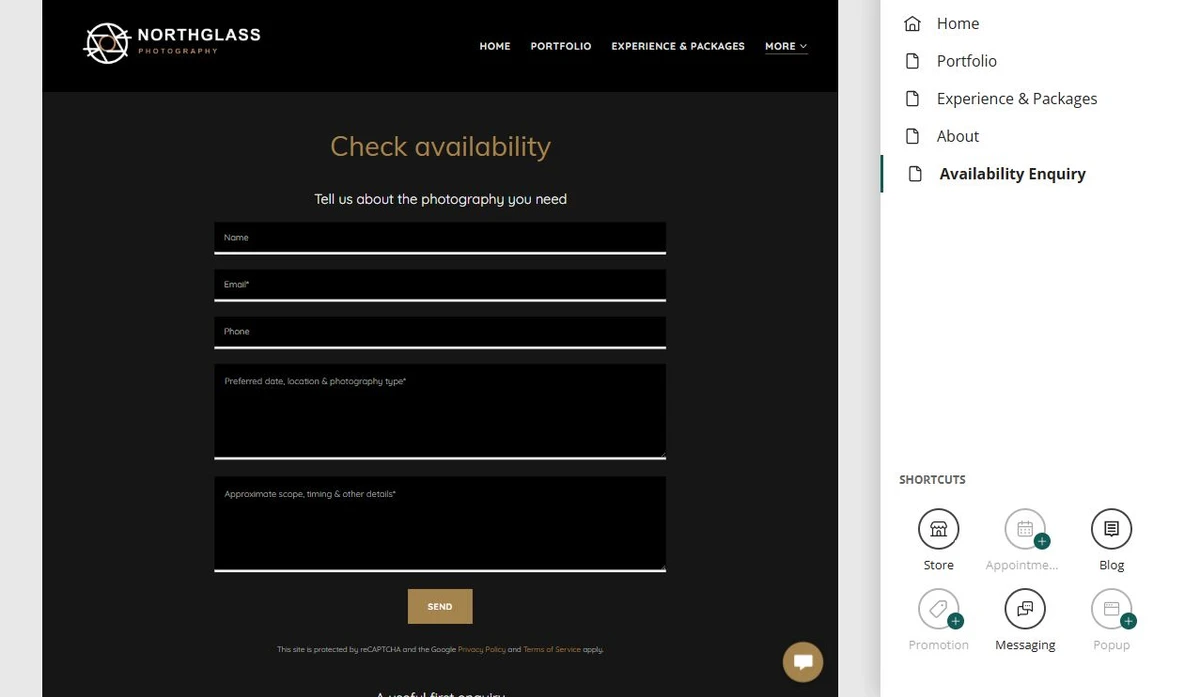Open PORTFOLIO in site navigation
The width and height of the screenshot is (1200, 697).
(561, 46)
